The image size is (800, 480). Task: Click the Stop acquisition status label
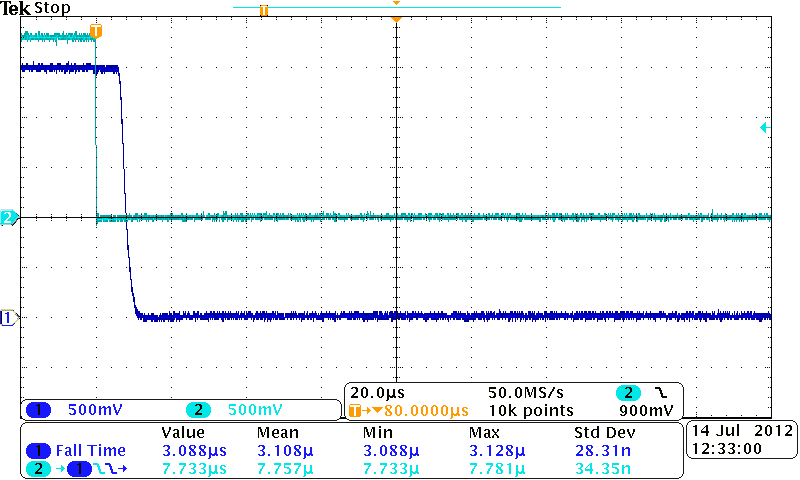52,9
